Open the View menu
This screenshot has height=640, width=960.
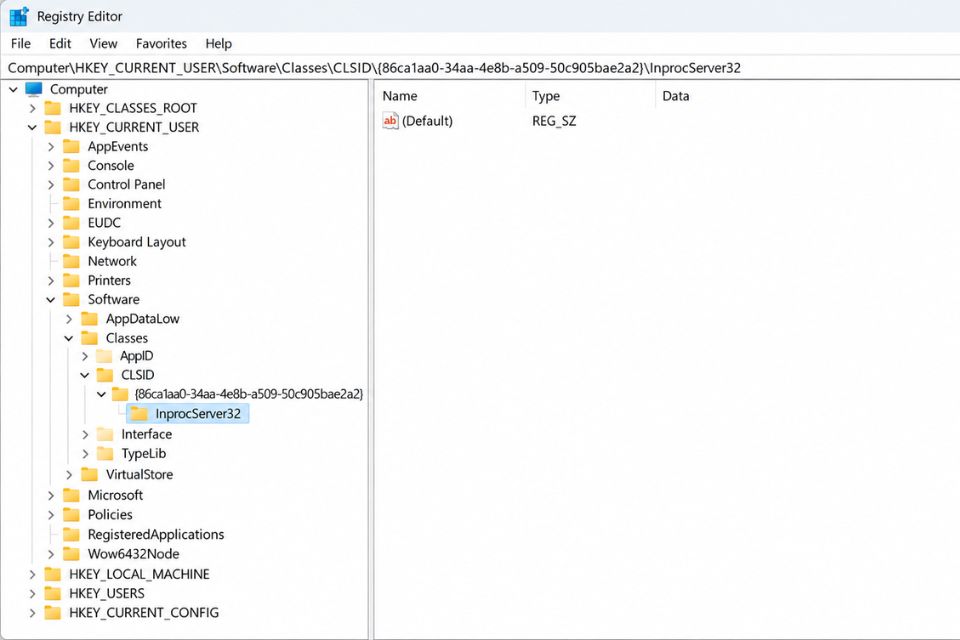[103, 43]
